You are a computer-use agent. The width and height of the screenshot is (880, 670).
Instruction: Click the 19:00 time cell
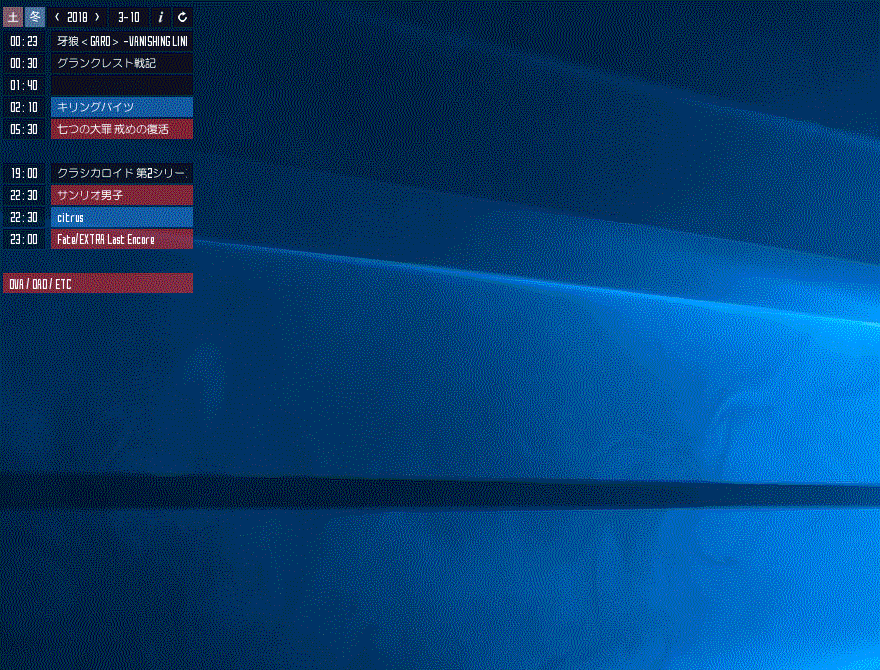coord(24,173)
